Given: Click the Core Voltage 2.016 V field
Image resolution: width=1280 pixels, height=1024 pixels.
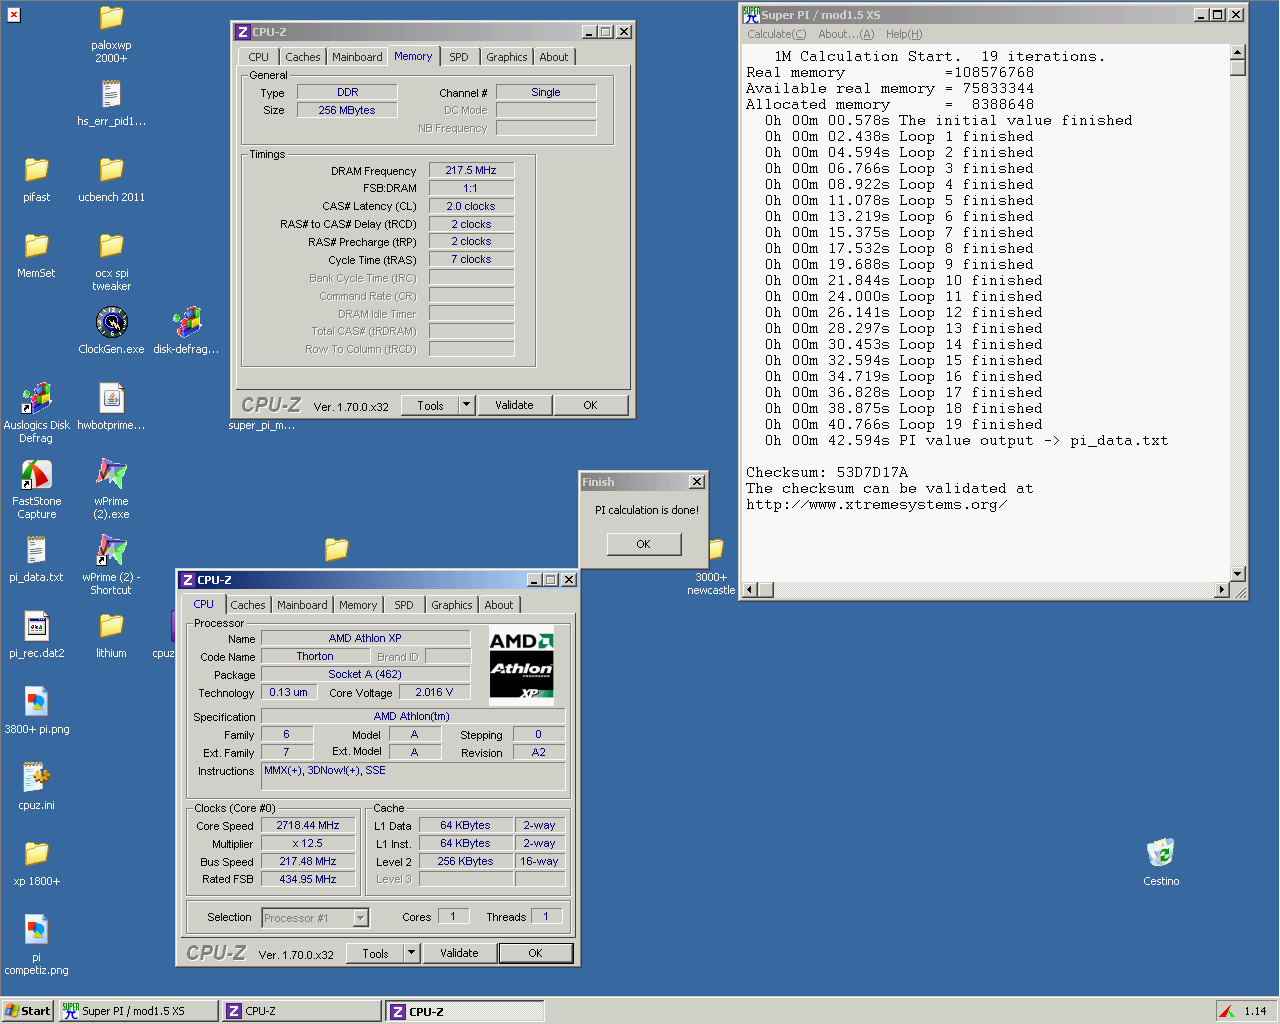Looking at the screenshot, I should point(434,692).
